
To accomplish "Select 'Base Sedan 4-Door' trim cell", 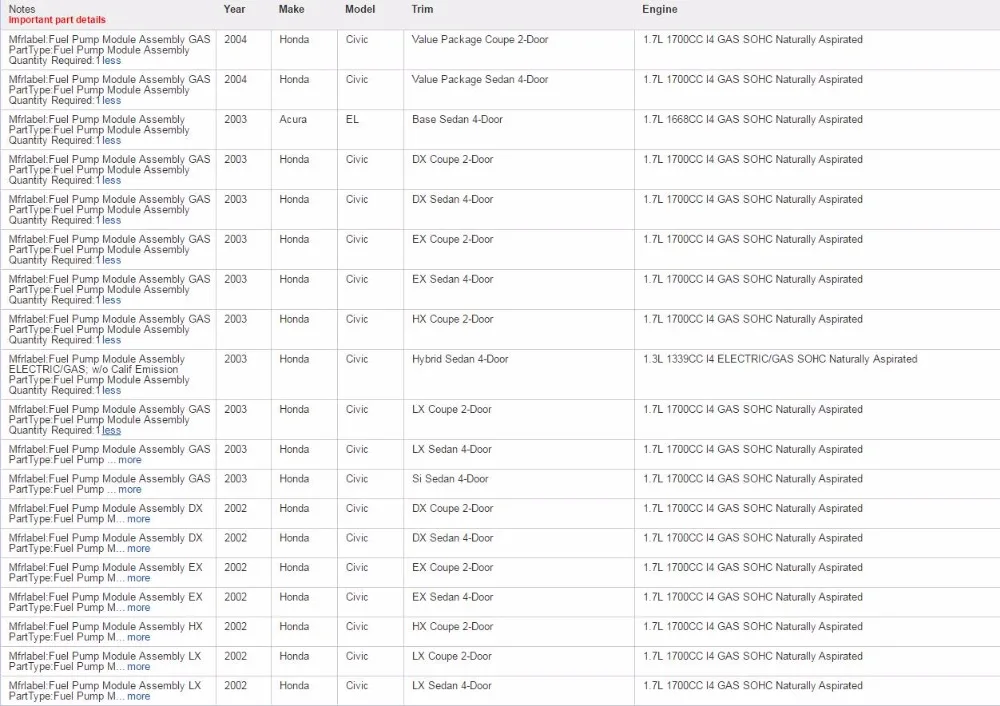I will (457, 119).
